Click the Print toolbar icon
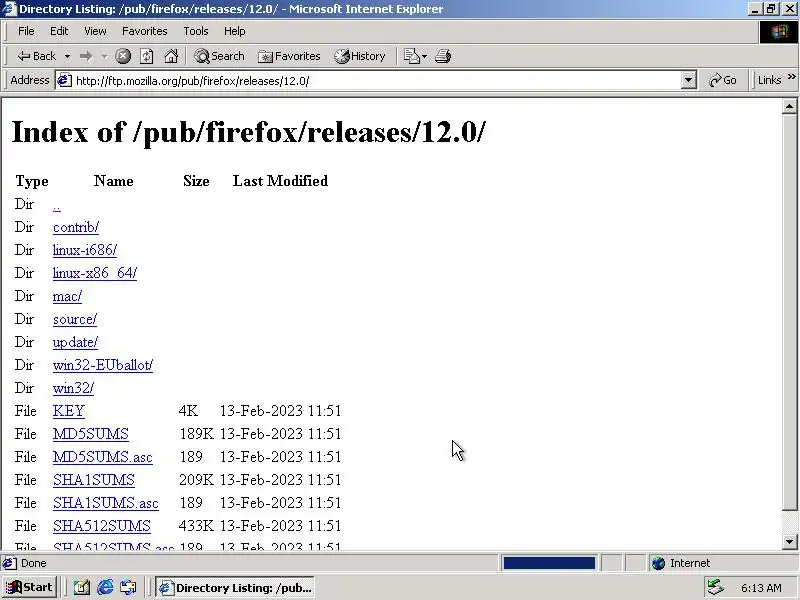Screen dimensions: 800x600 tap(443, 56)
